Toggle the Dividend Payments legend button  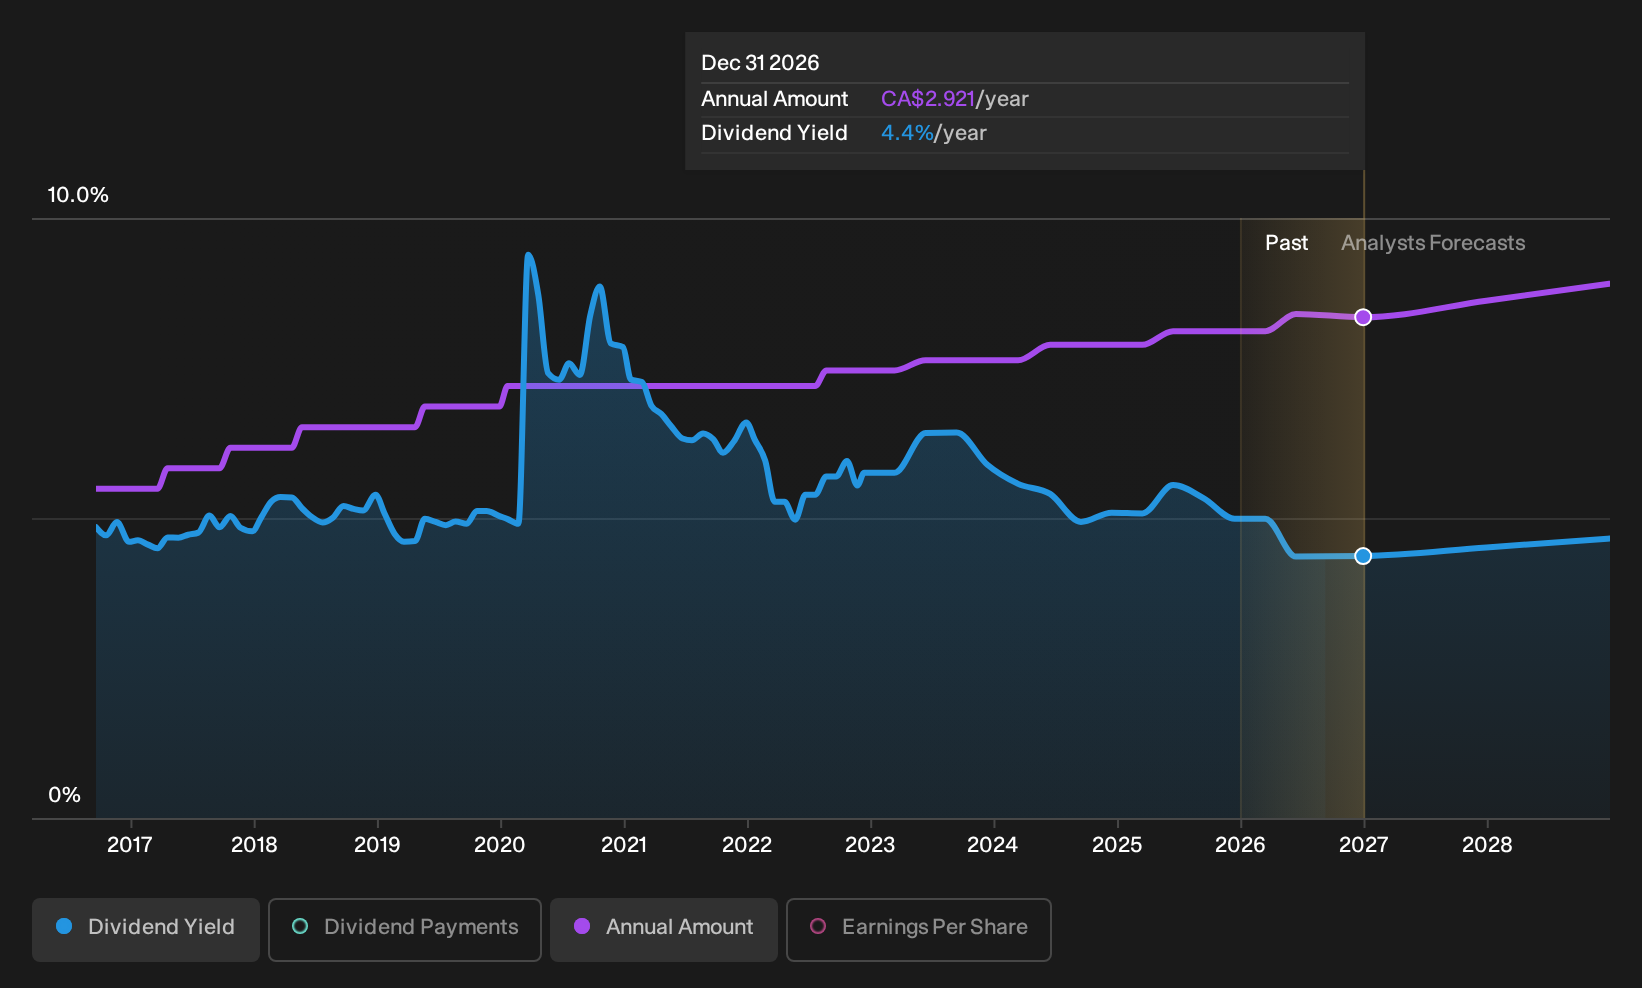(x=405, y=930)
